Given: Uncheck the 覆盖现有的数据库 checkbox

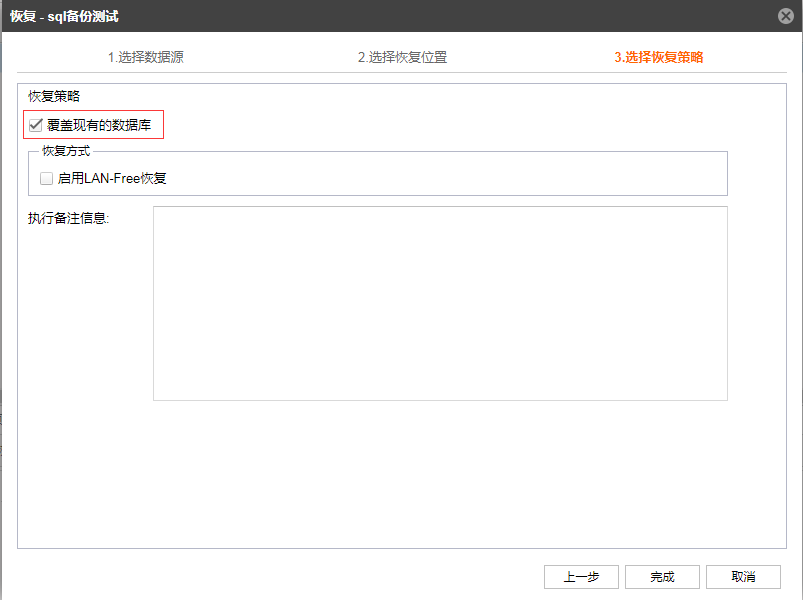Looking at the screenshot, I should [x=35, y=125].
